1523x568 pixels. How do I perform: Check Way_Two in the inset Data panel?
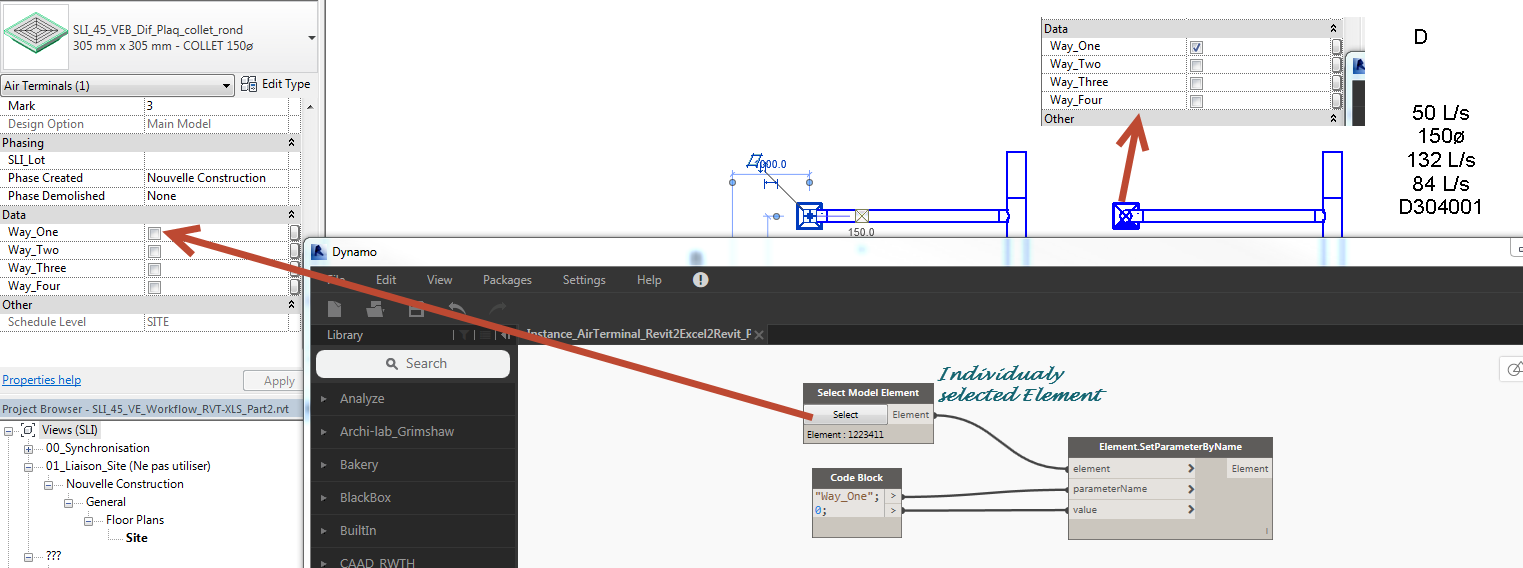tap(1196, 65)
